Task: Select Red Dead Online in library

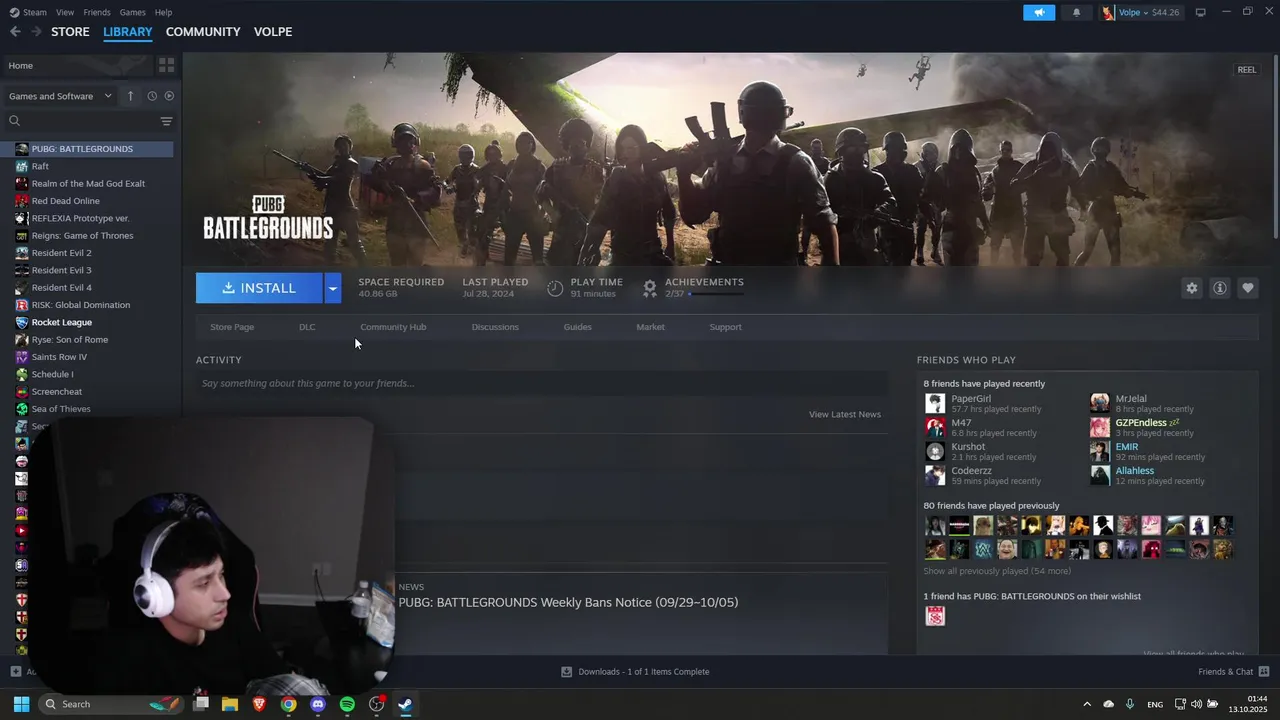Action: [65, 201]
